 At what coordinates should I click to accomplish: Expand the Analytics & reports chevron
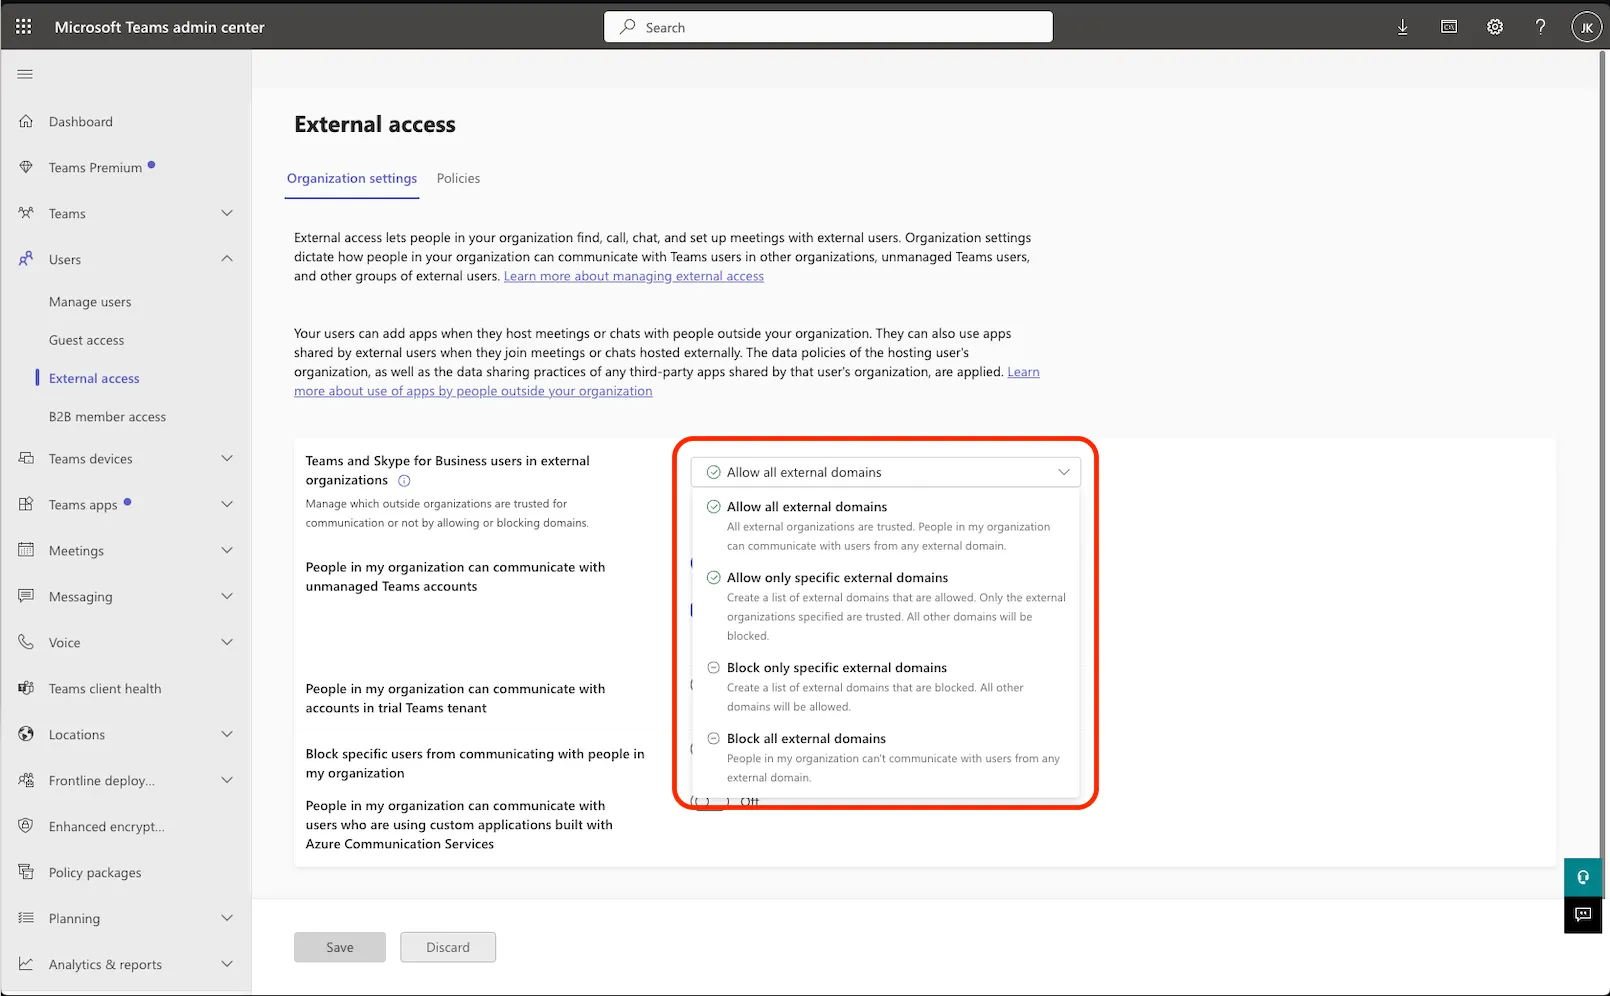pyautogui.click(x=227, y=964)
